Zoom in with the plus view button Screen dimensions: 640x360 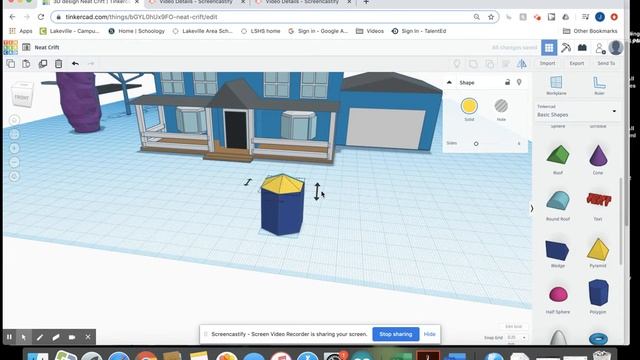click(14, 149)
